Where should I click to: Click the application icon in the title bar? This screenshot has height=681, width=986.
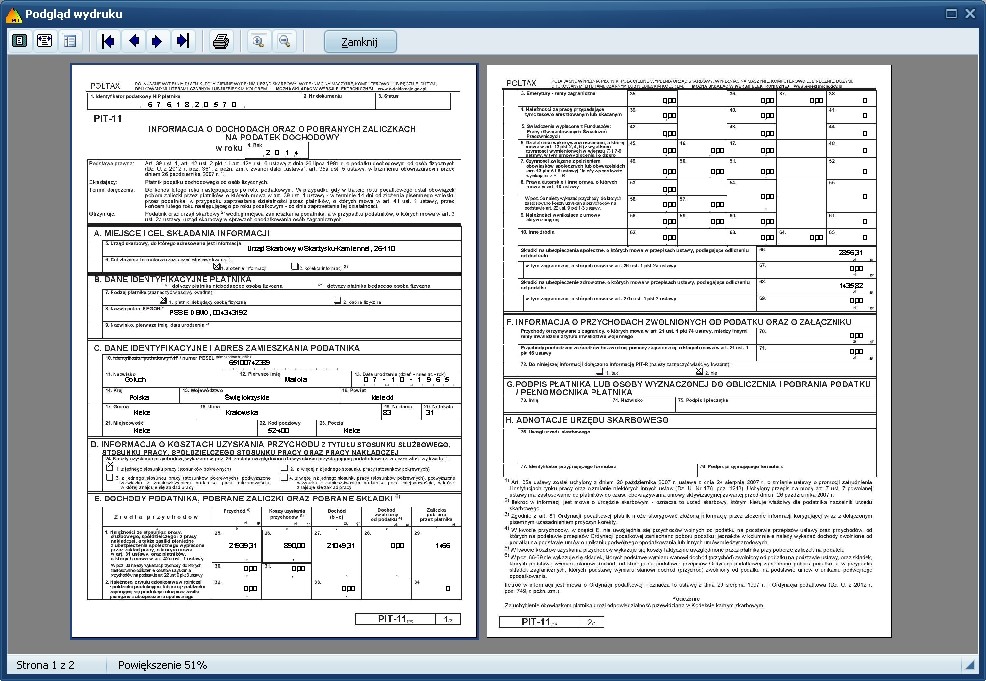pos(13,14)
